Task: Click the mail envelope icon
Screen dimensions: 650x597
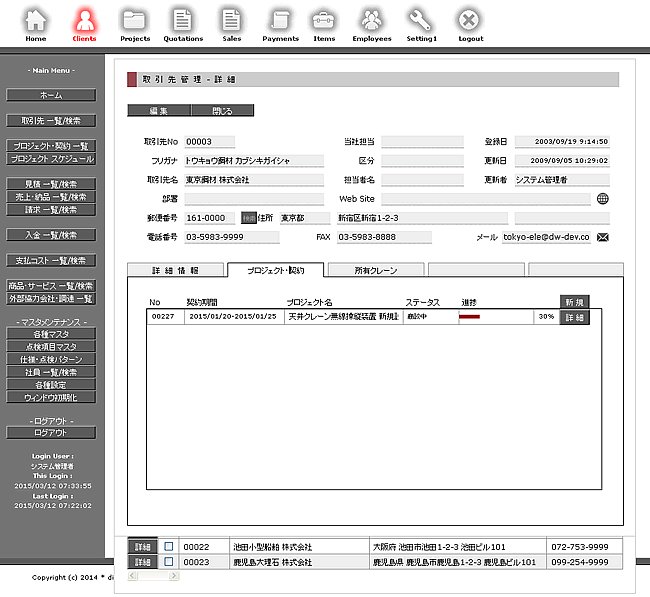Action: tap(603, 237)
